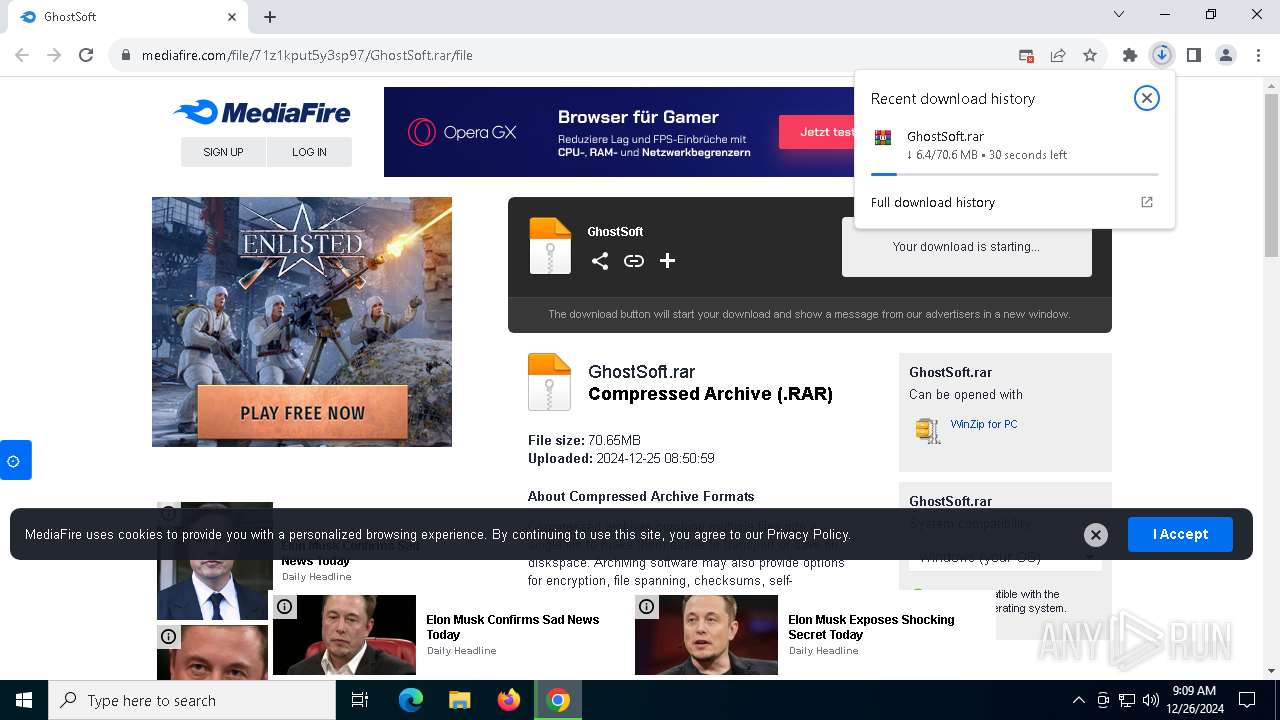Open Full download history link
The height and width of the screenshot is (720, 1280).
click(x=933, y=202)
